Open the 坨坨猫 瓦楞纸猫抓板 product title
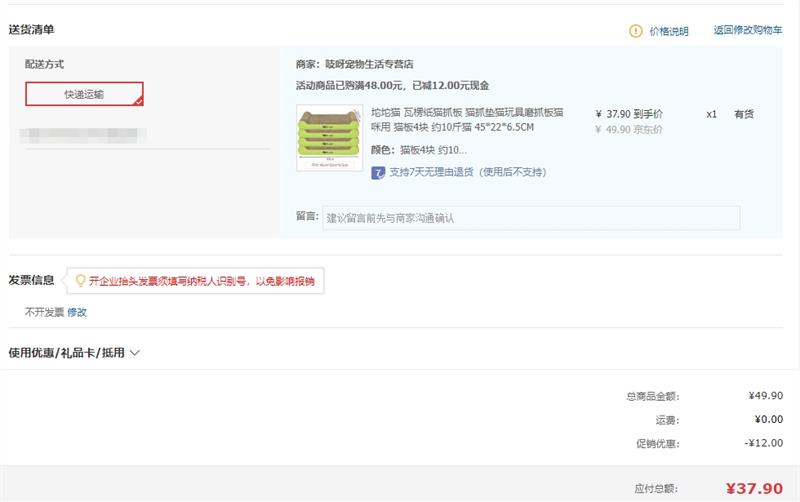The height and width of the screenshot is (502, 800). click(467, 120)
